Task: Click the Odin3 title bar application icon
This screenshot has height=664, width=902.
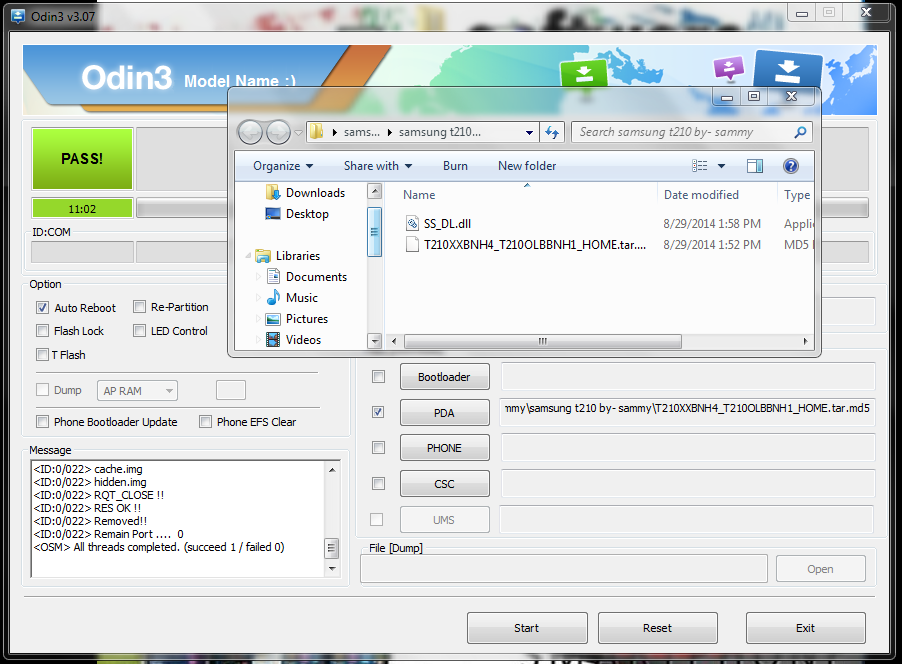Action: [18, 16]
